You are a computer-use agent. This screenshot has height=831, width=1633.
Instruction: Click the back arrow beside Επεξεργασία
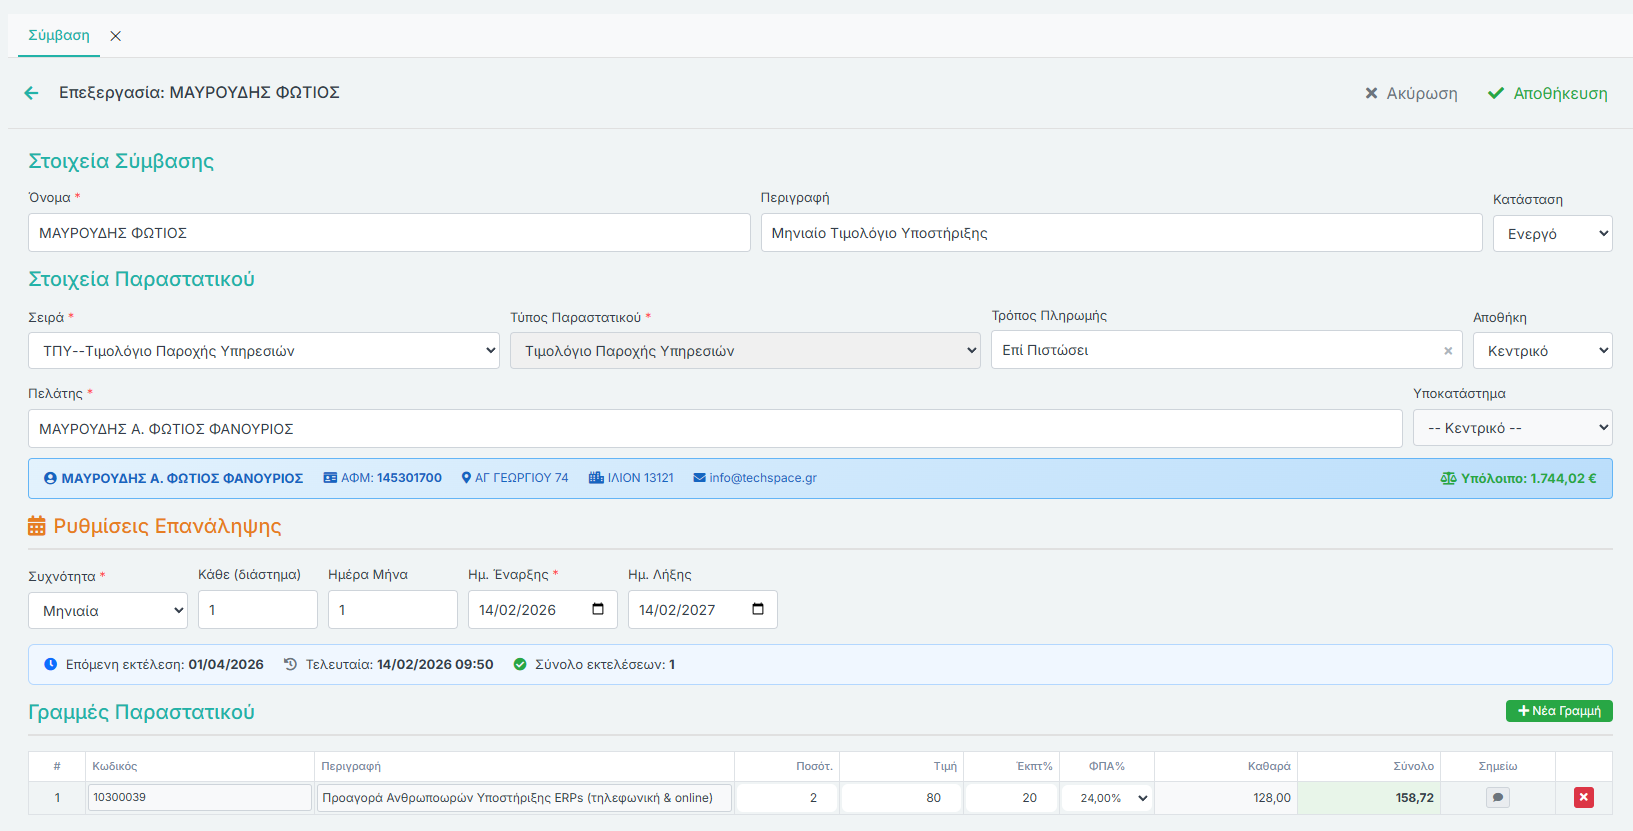[31, 93]
